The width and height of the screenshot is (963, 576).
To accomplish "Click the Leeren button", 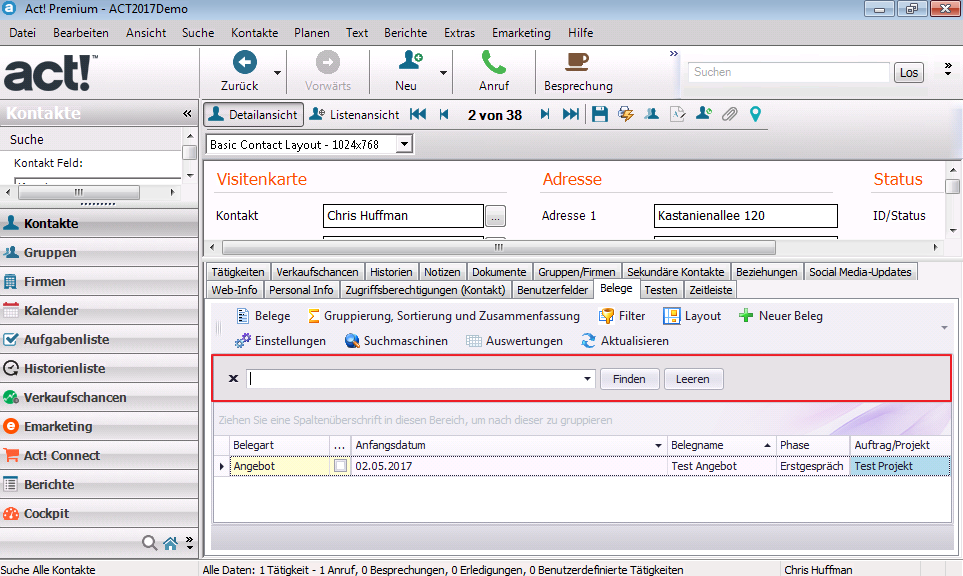I will click(x=693, y=379).
